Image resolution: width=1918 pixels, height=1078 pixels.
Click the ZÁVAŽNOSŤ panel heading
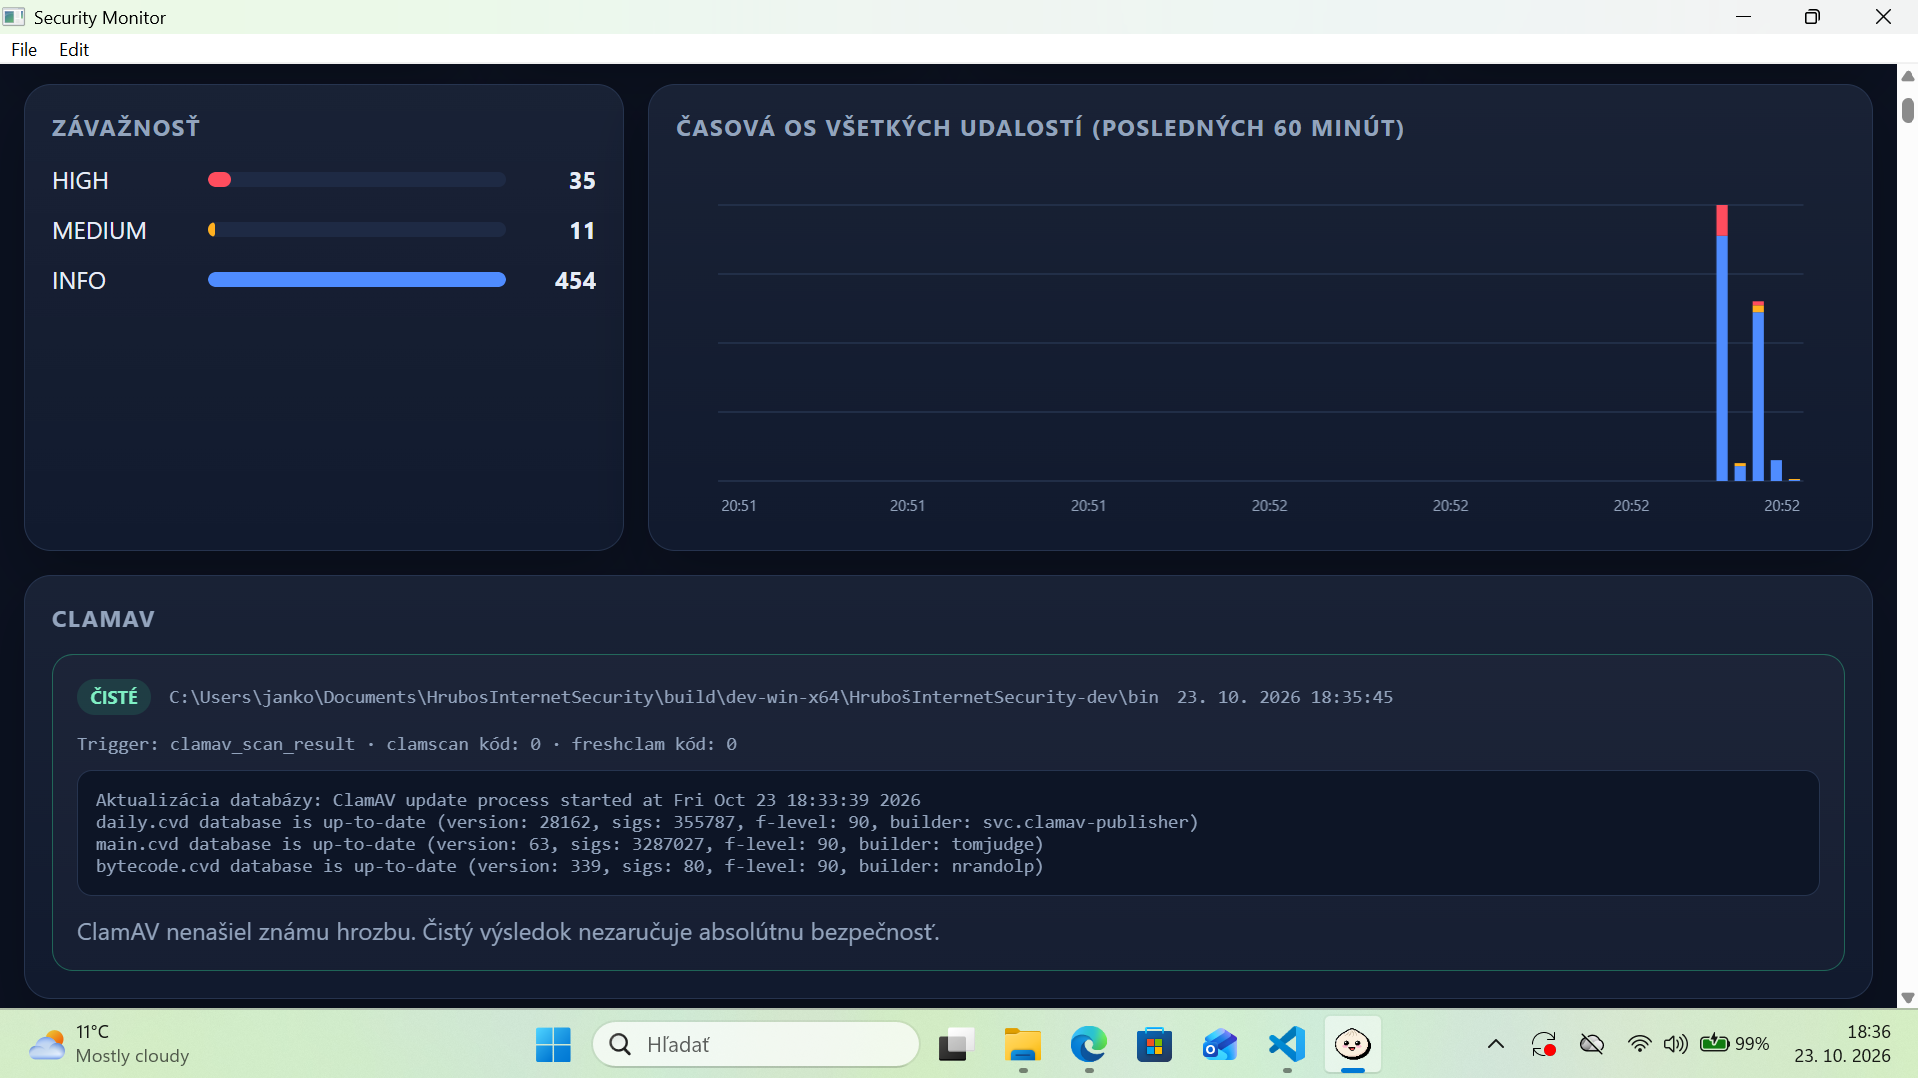pos(126,128)
